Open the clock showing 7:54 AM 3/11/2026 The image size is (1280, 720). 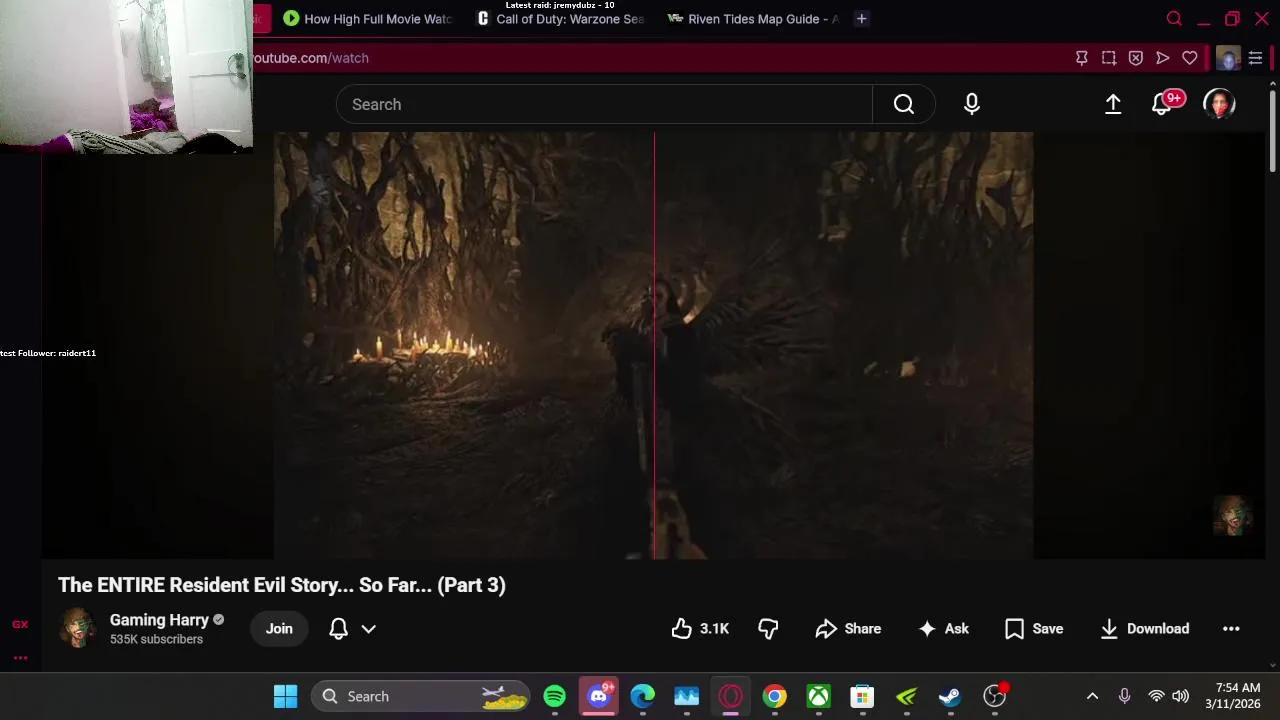click(1233, 696)
